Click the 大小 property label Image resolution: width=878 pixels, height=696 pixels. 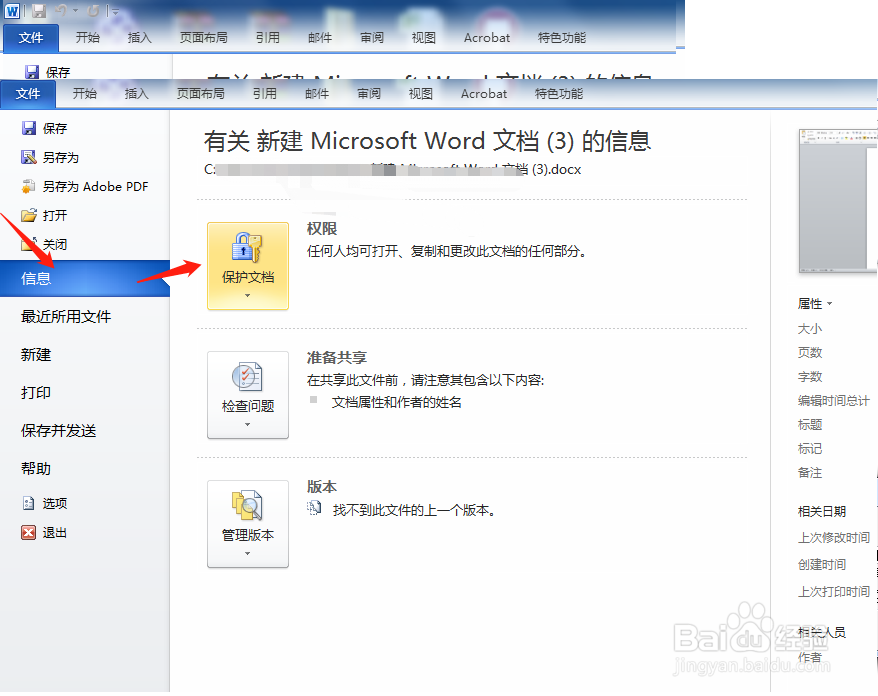coord(810,329)
